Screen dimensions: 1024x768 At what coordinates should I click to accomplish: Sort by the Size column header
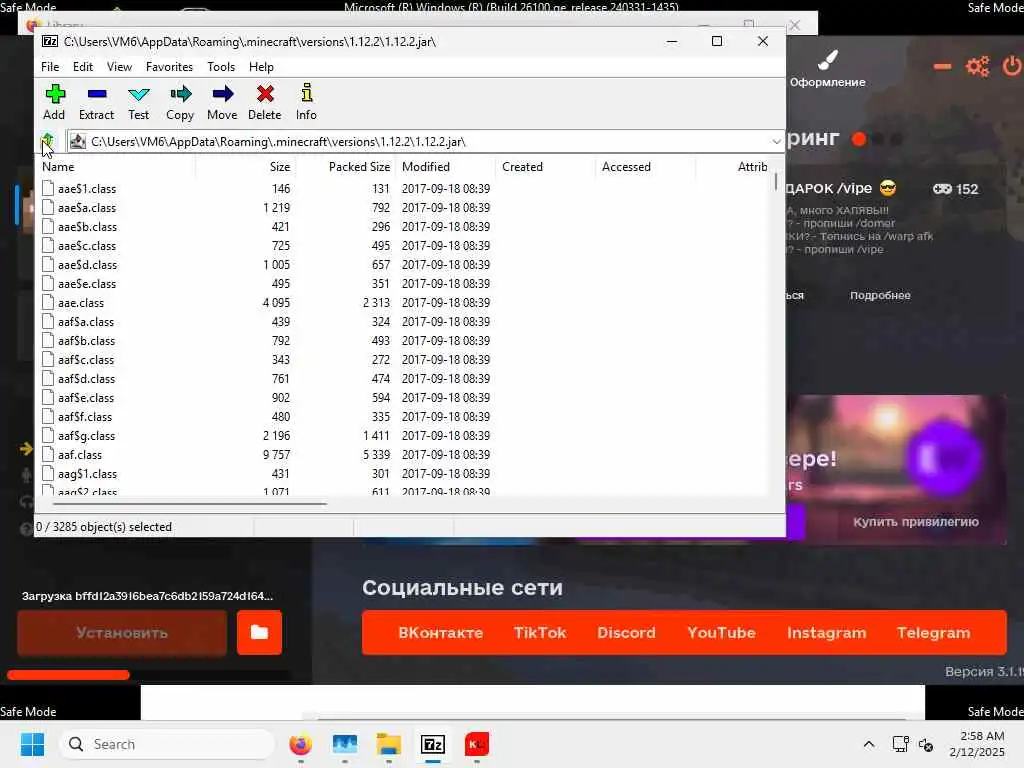pyautogui.click(x=246, y=167)
